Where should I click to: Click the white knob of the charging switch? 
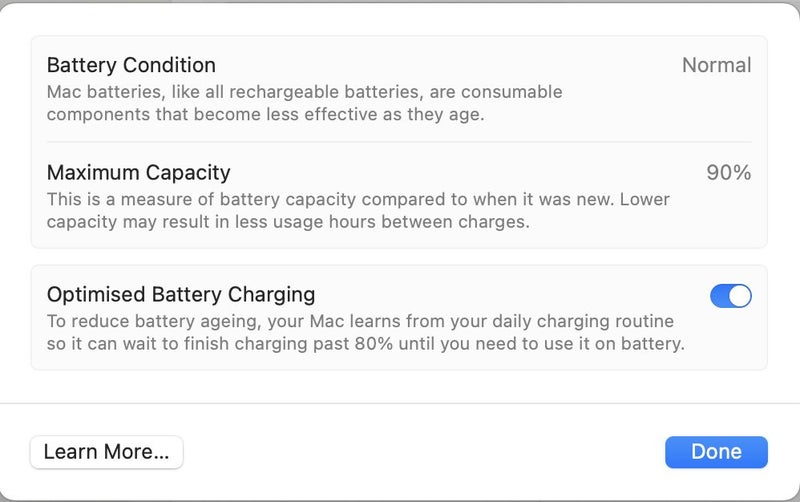coord(740,296)
